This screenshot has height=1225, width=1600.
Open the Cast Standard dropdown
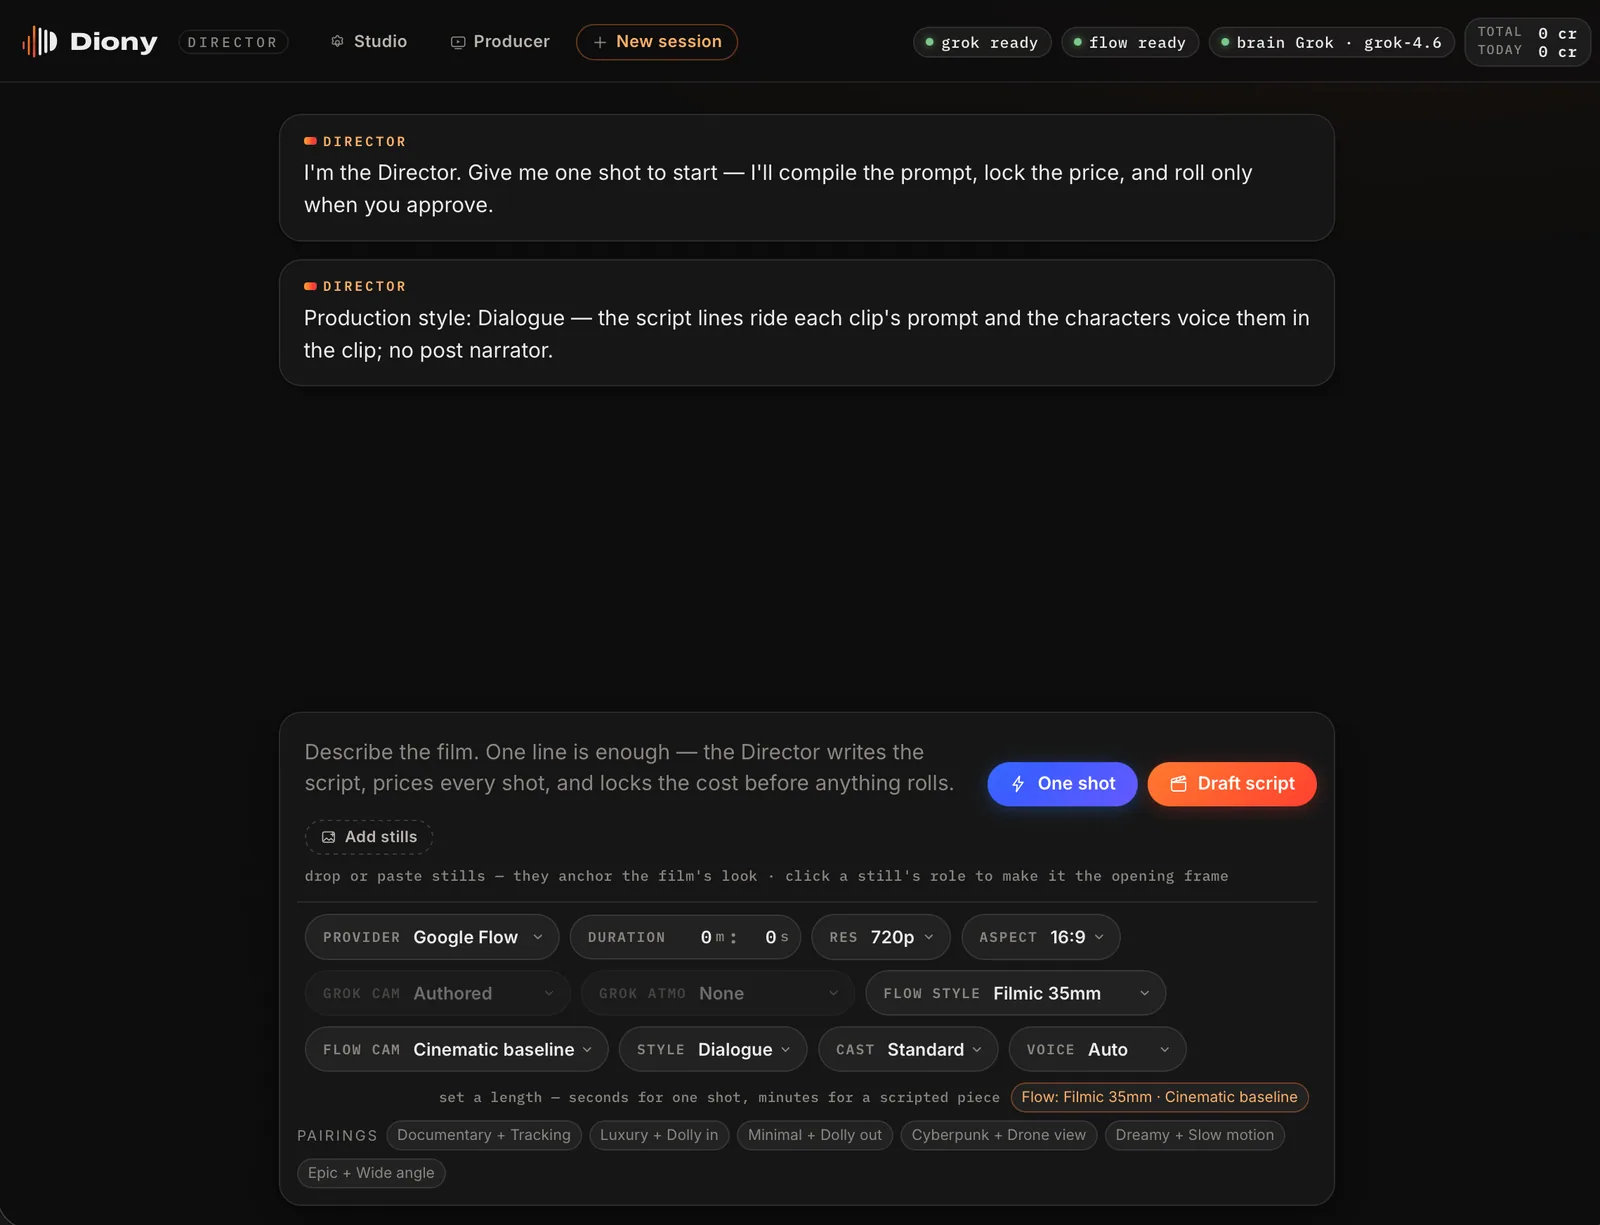click(x=908, y=1049)
